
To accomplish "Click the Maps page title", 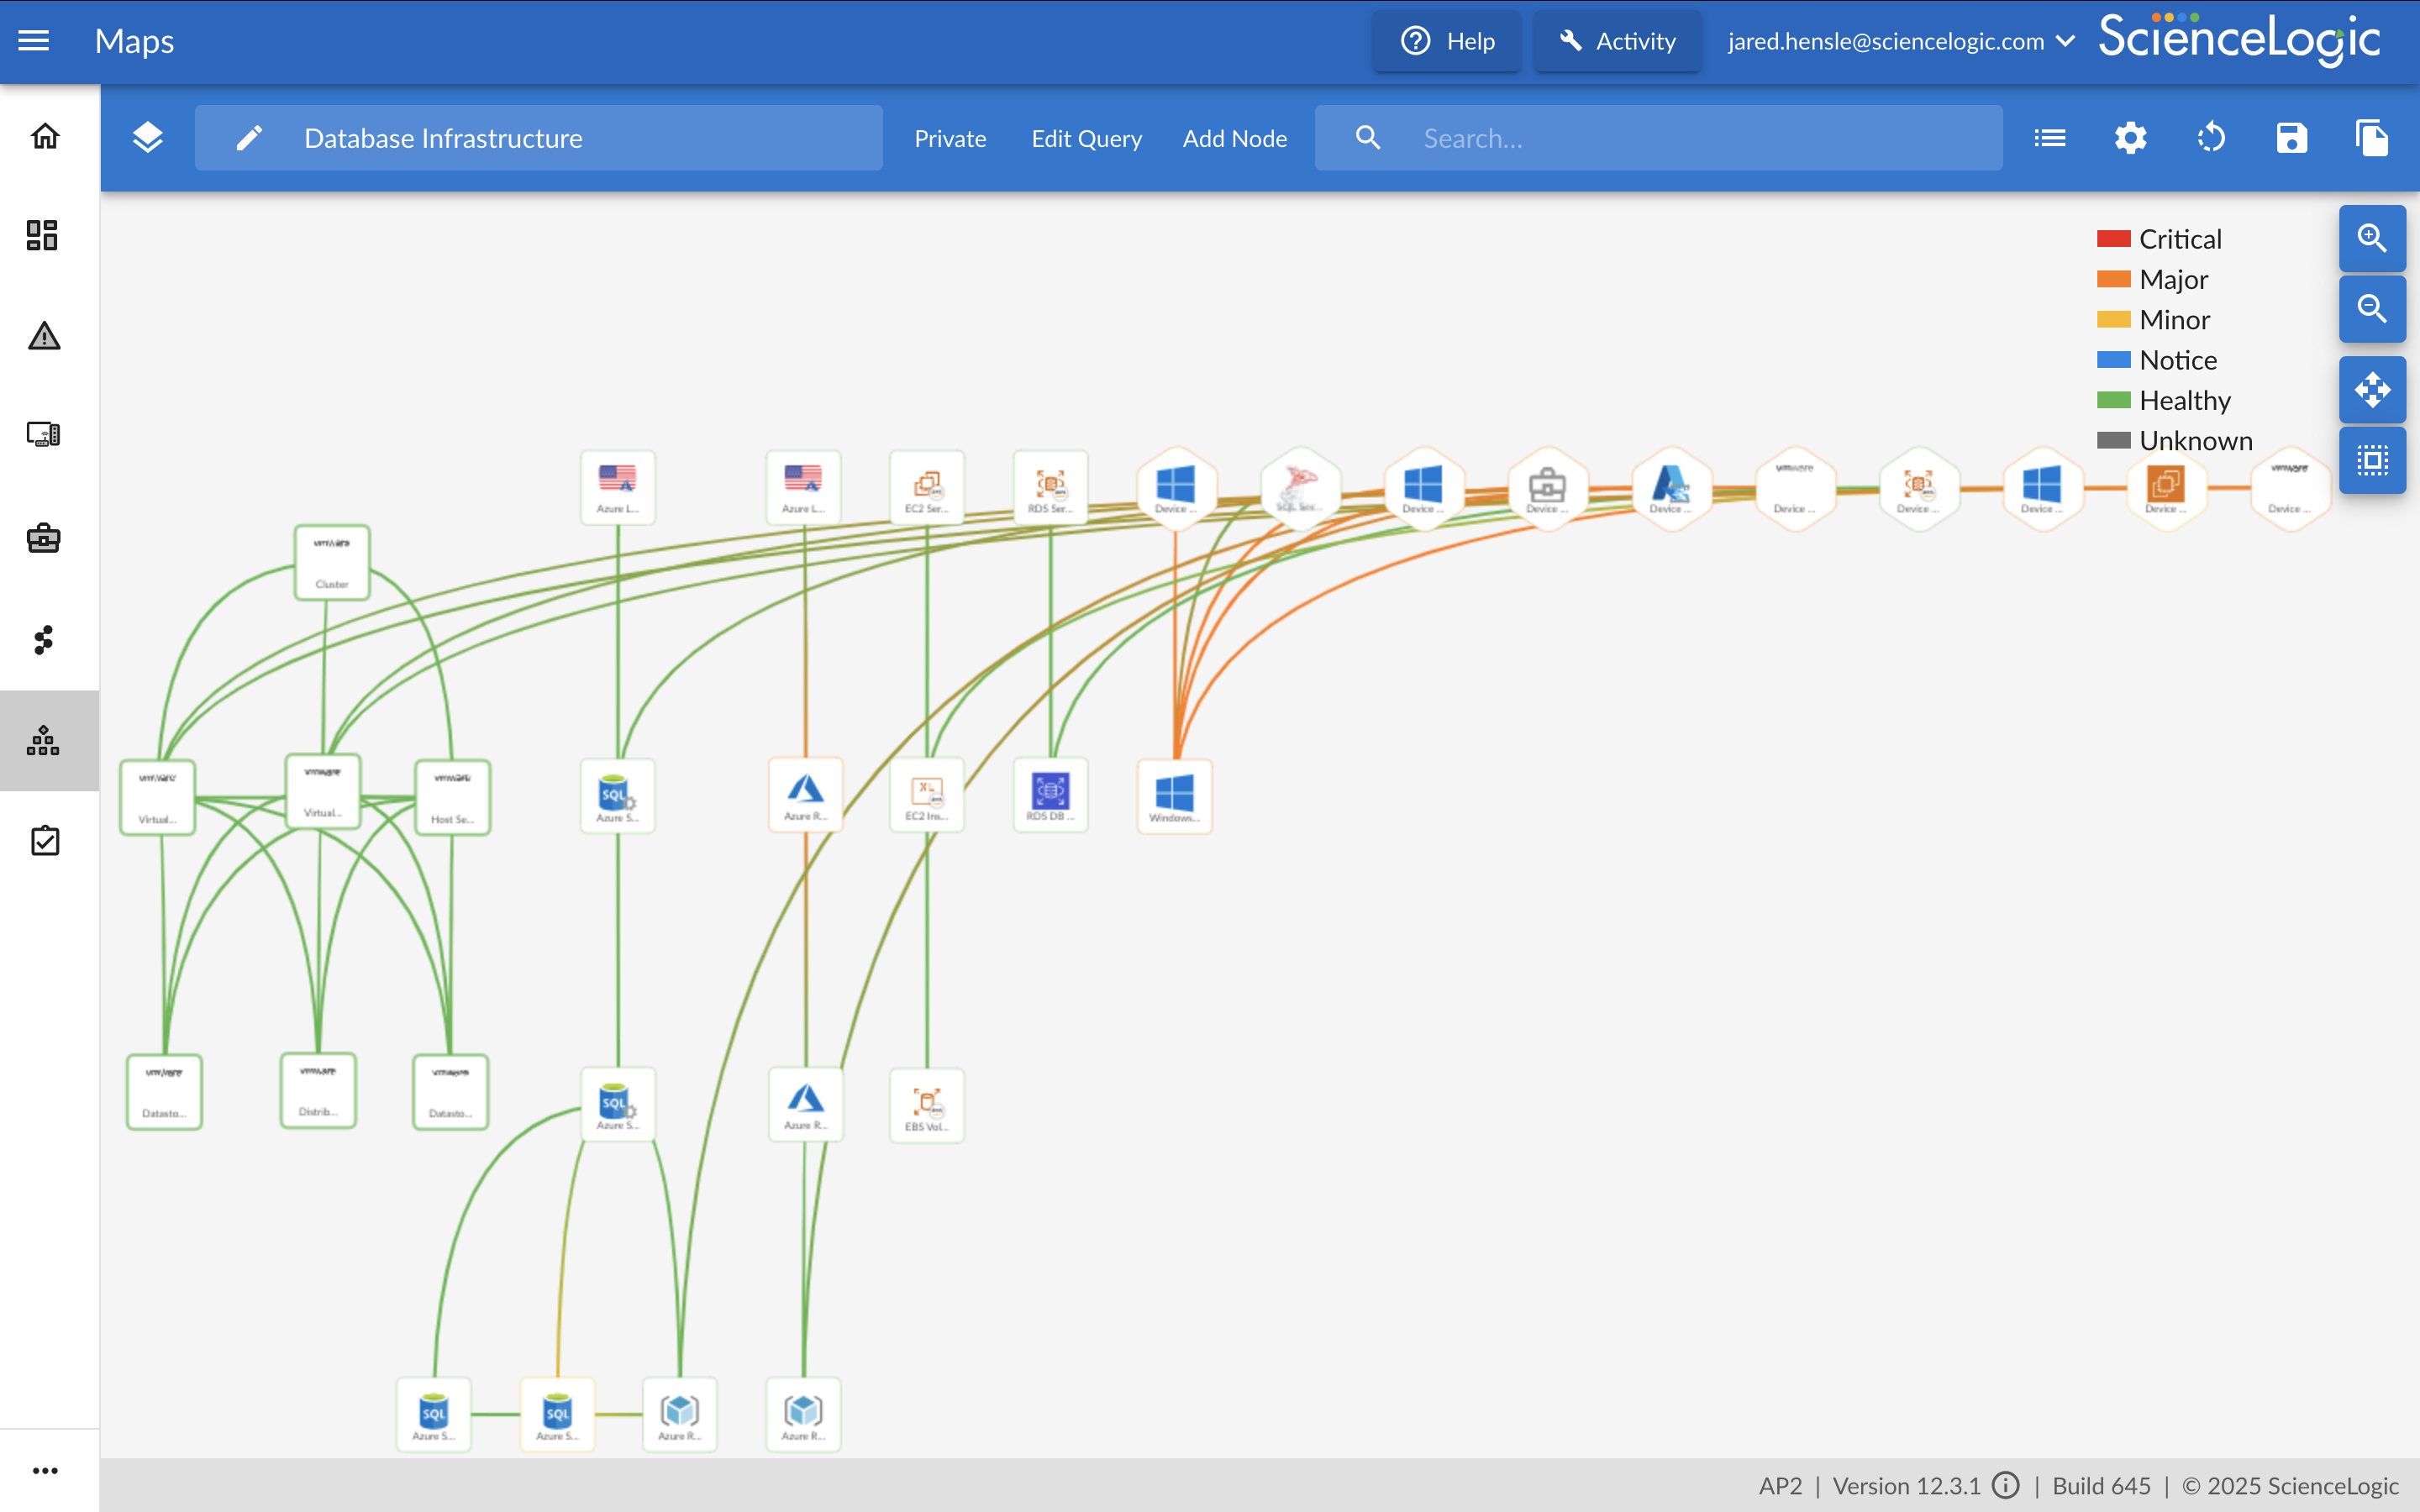I will pyautogui.click(x=134, y=41).
